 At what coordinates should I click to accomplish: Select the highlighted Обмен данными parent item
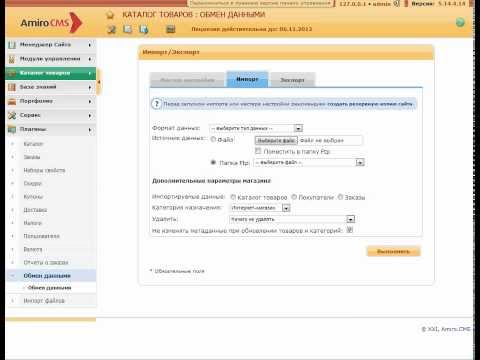pyautogui.click(x=47, y=276)
